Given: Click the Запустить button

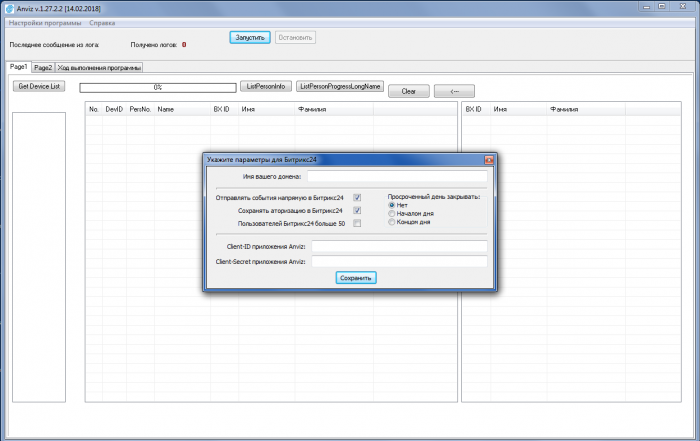Looking at the screenshot, I should [250, 37].
